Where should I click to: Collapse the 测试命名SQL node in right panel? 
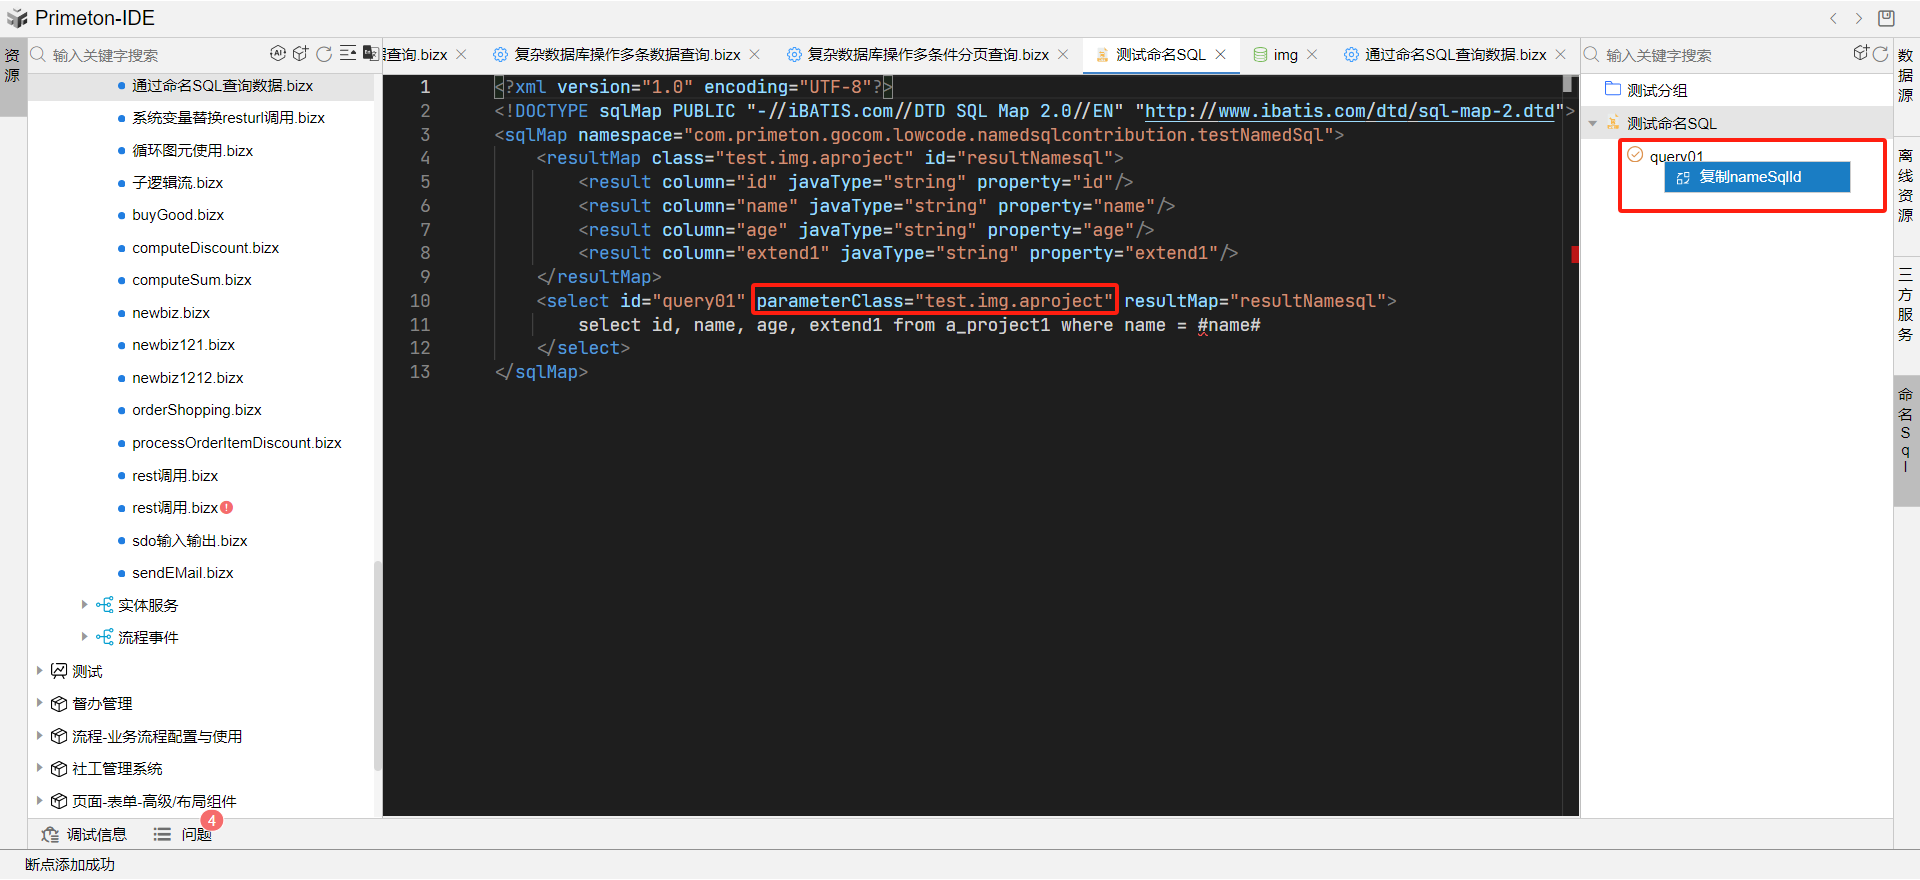coord(1593,124)
